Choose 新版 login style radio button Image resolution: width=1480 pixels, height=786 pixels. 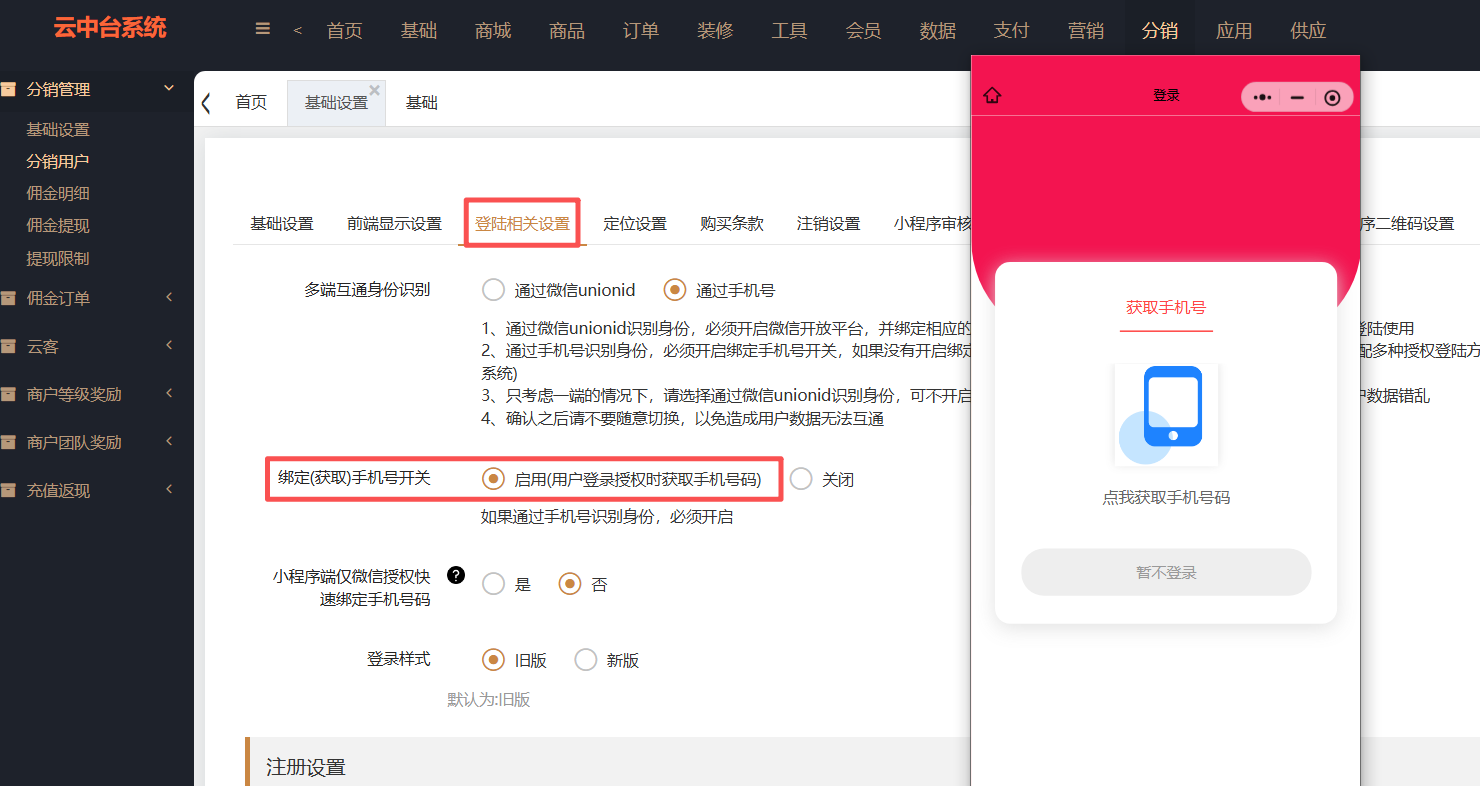point(586,660)
